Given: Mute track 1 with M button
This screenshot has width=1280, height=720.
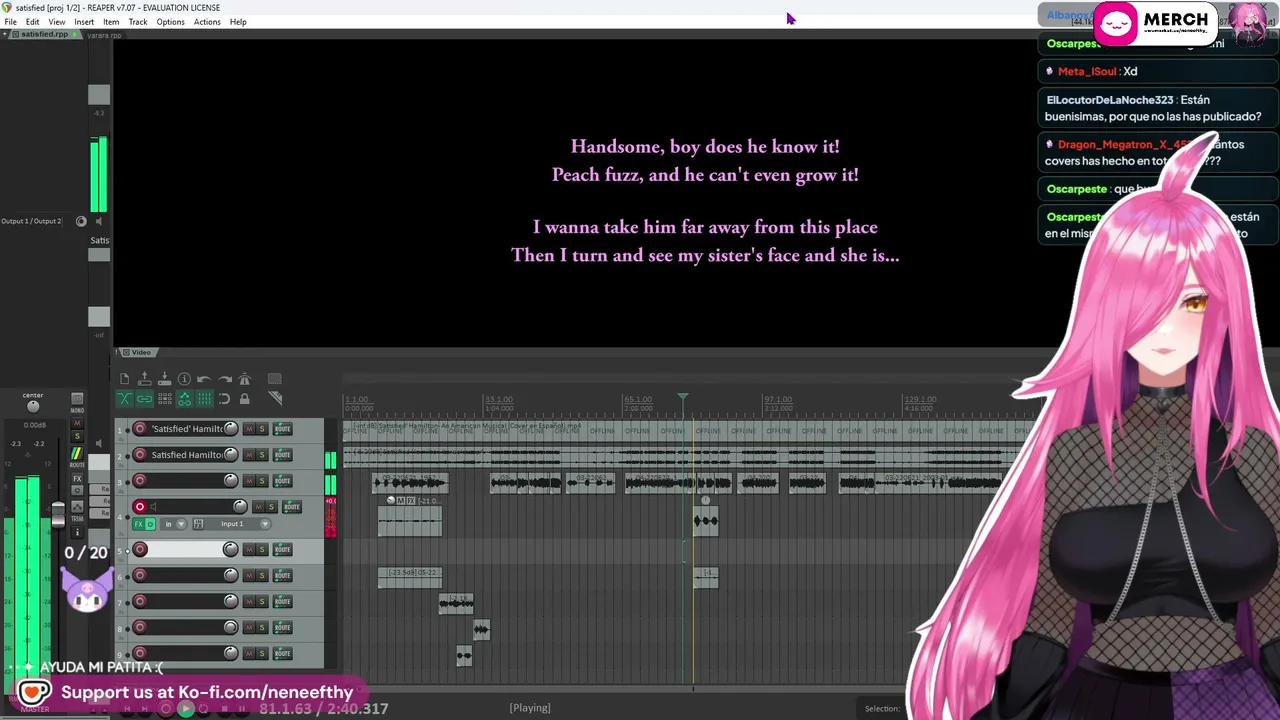Looking at the screenshot, I should [x=249, y=429].
